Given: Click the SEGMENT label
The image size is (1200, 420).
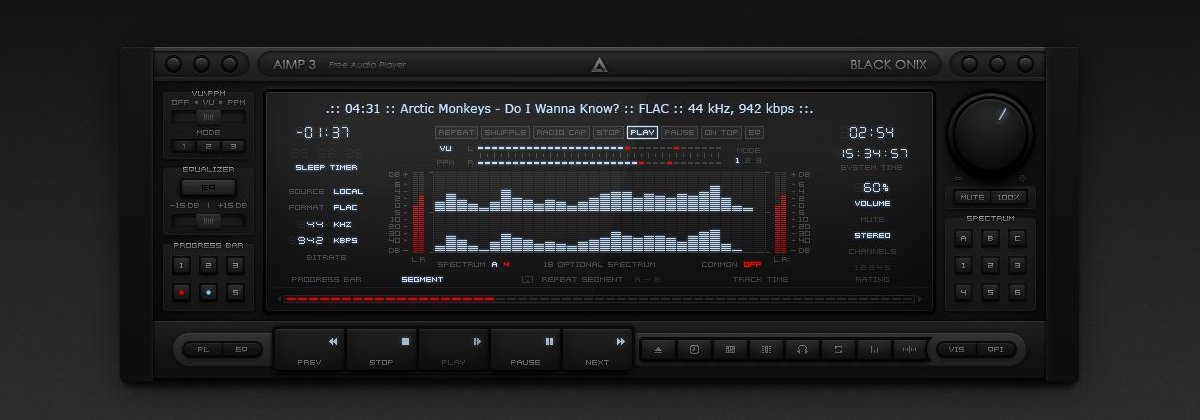Looking at the screenshot, I should (422, 280).
